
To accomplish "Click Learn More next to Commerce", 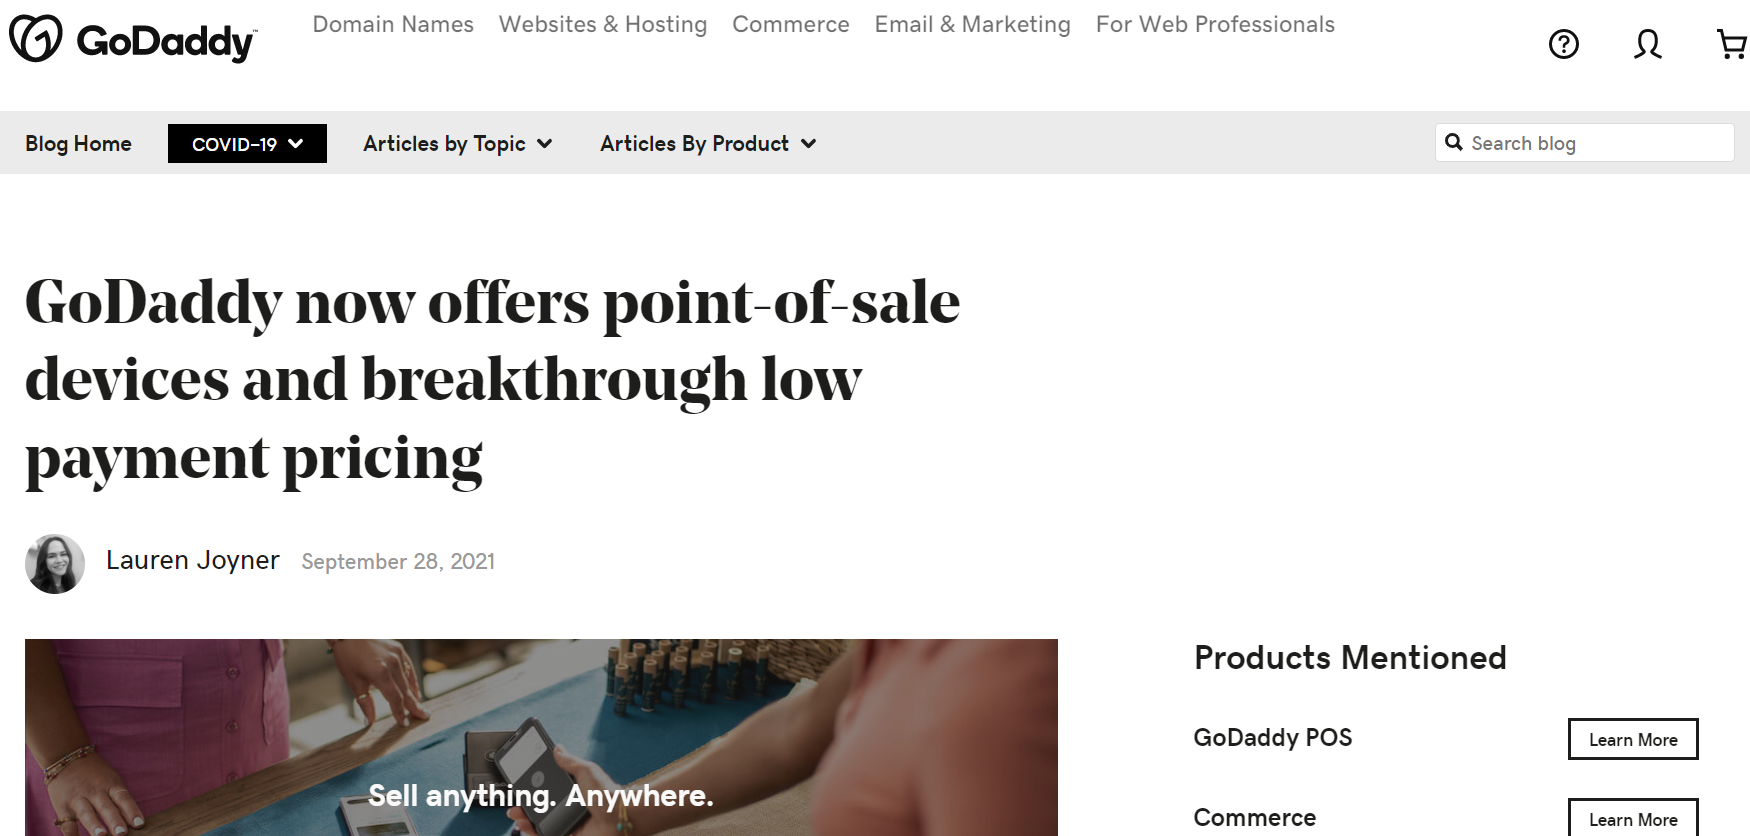I will point(1632,818).
